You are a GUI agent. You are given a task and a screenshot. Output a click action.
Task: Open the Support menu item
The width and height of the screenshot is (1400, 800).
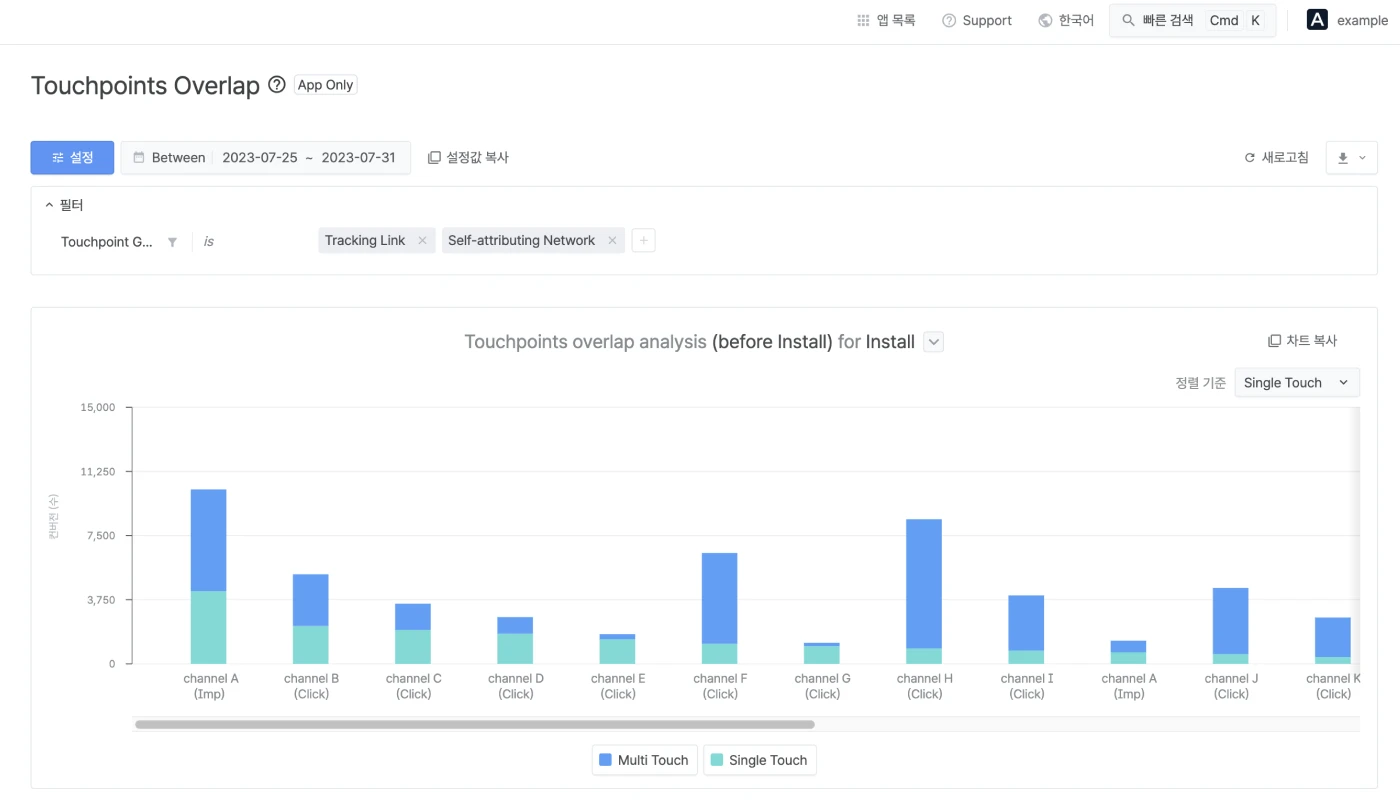[x=977, y=20]
